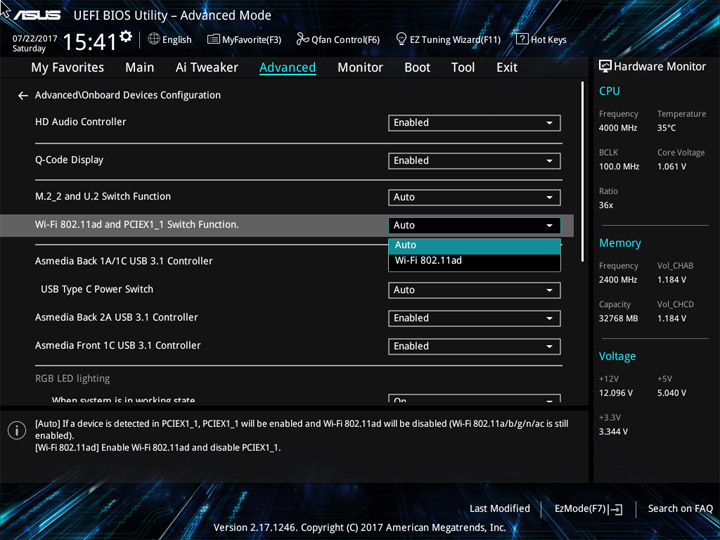This screenshot has height=540, width=720.
Task: Expand HD Audio Controller dropdown
Action: 474,123
